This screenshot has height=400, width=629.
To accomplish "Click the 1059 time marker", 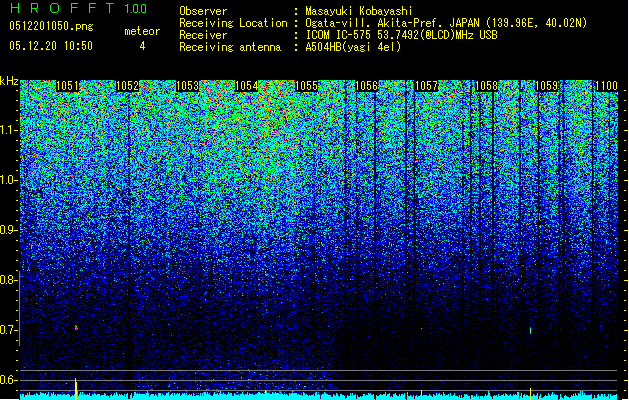I will point(546,86).
